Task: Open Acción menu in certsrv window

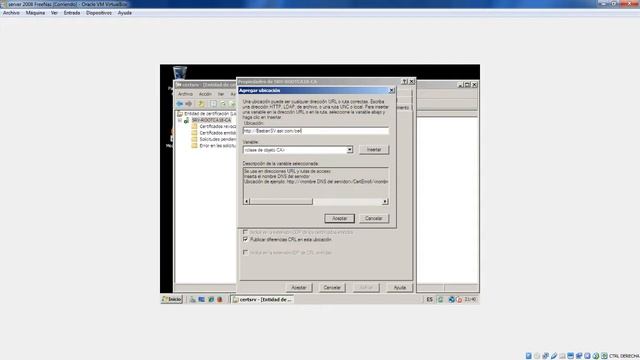Action: tap(205, 94)
